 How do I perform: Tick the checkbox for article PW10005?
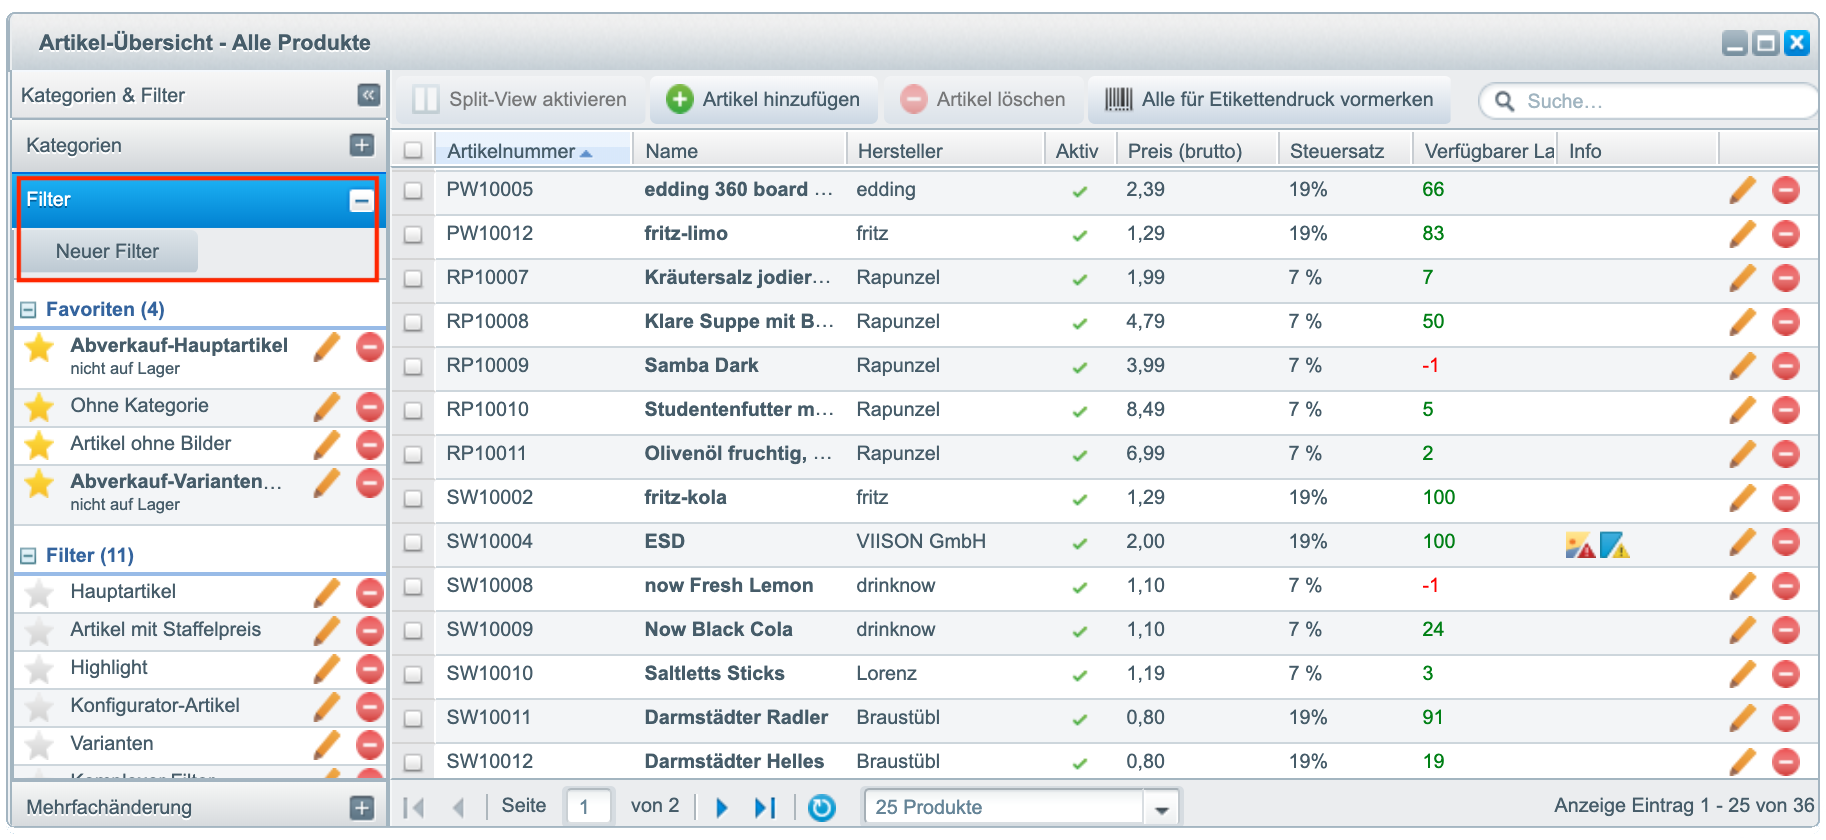(413, 190)
